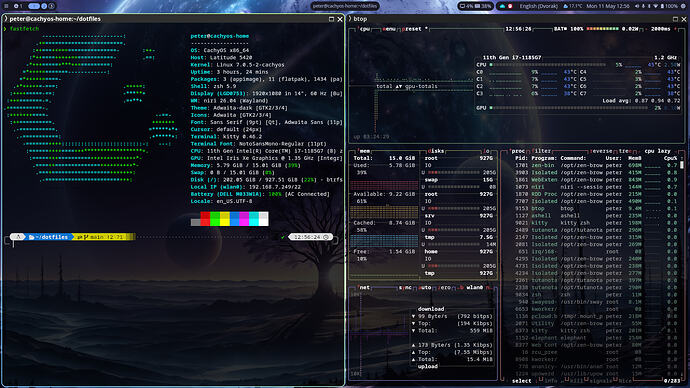The width and height of the screenshot is (690, 388).
Task: Click the red color block in fastfetch output
Action: (x=205, y=219)
